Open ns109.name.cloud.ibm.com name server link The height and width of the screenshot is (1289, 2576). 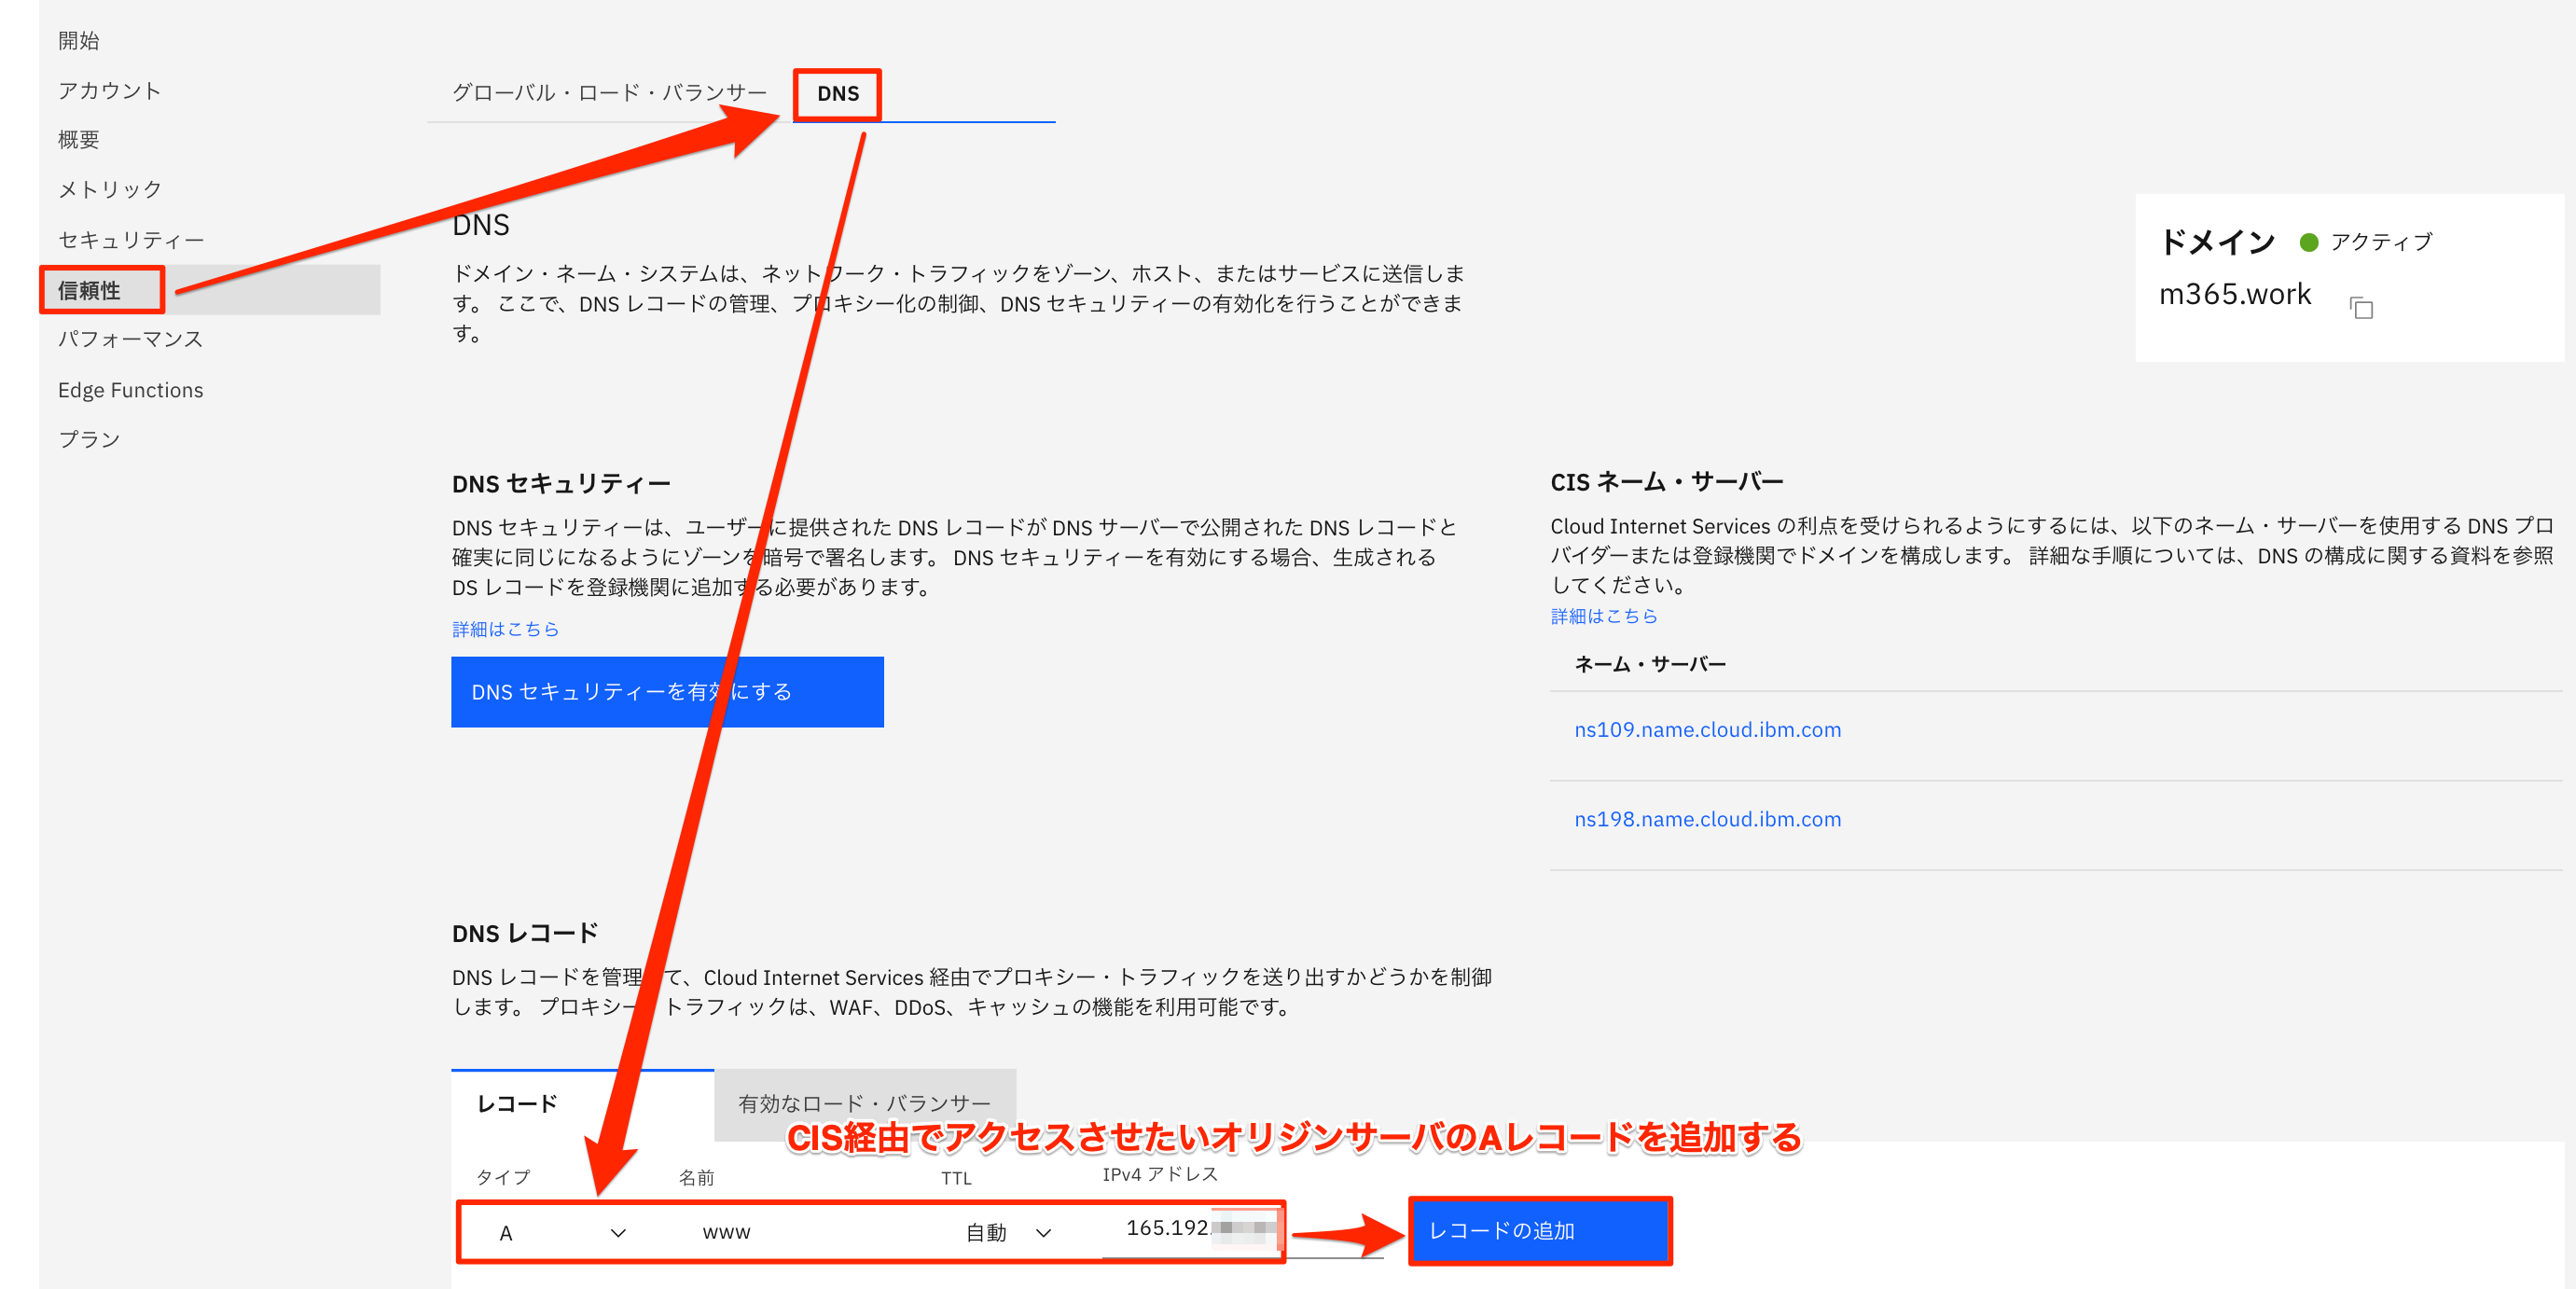point(1707,730)
